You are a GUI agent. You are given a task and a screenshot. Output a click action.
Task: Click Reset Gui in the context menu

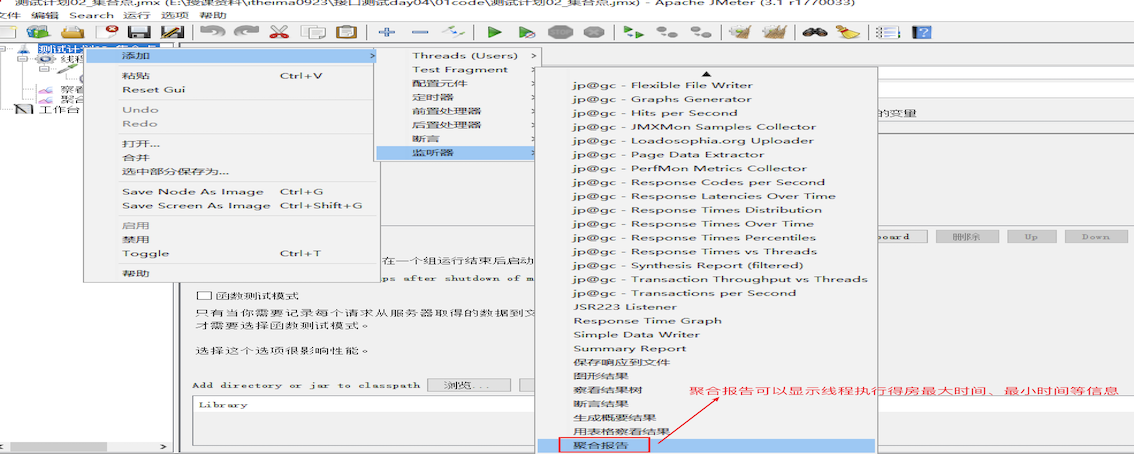231,90
